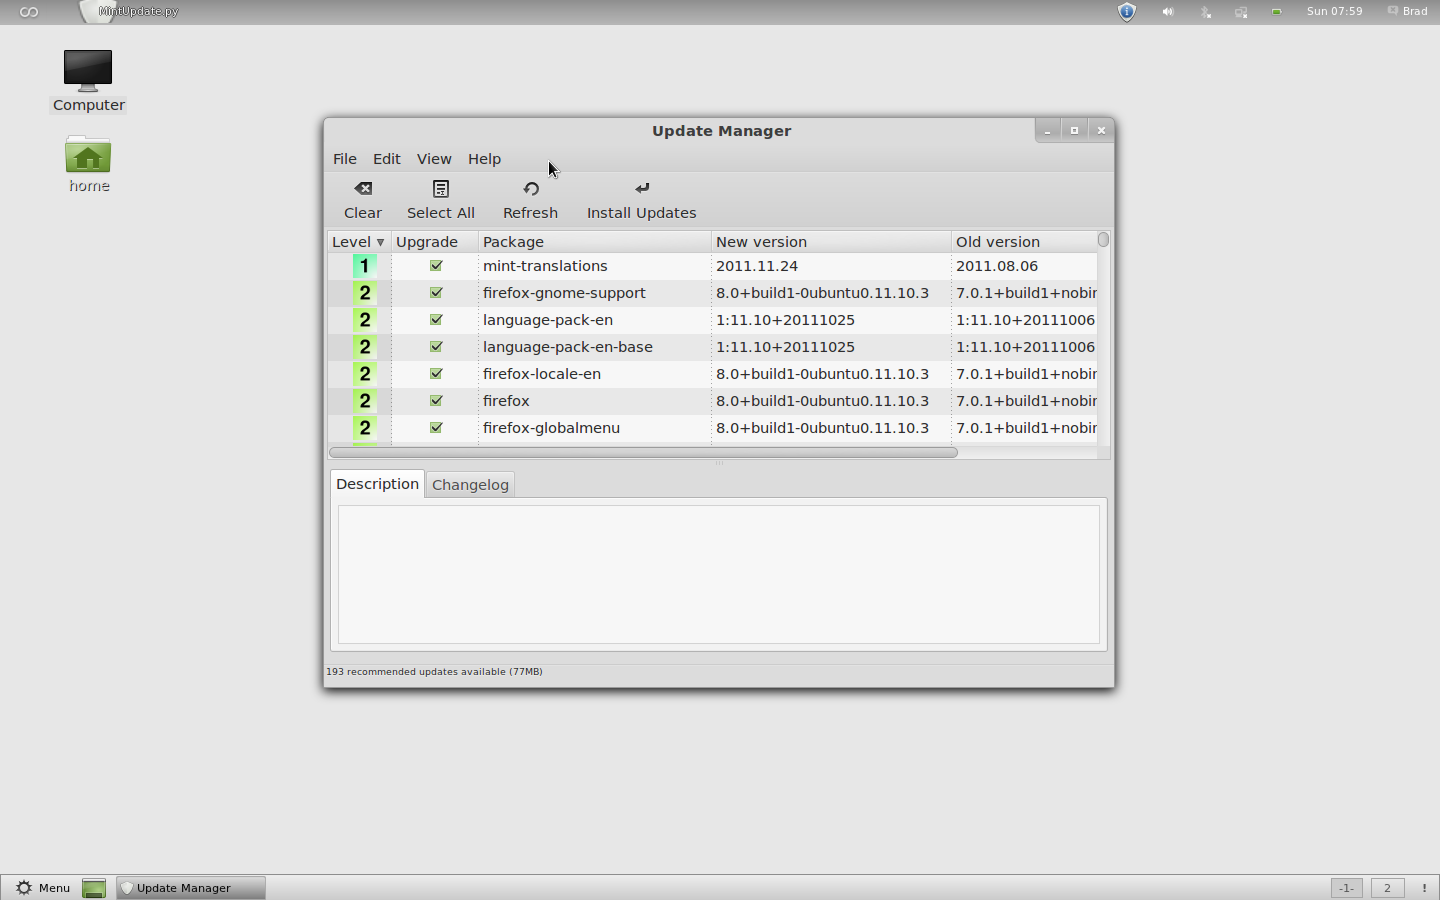Sort by the Level column header
Screen dimensions: 1440x900
click(359, 242)
